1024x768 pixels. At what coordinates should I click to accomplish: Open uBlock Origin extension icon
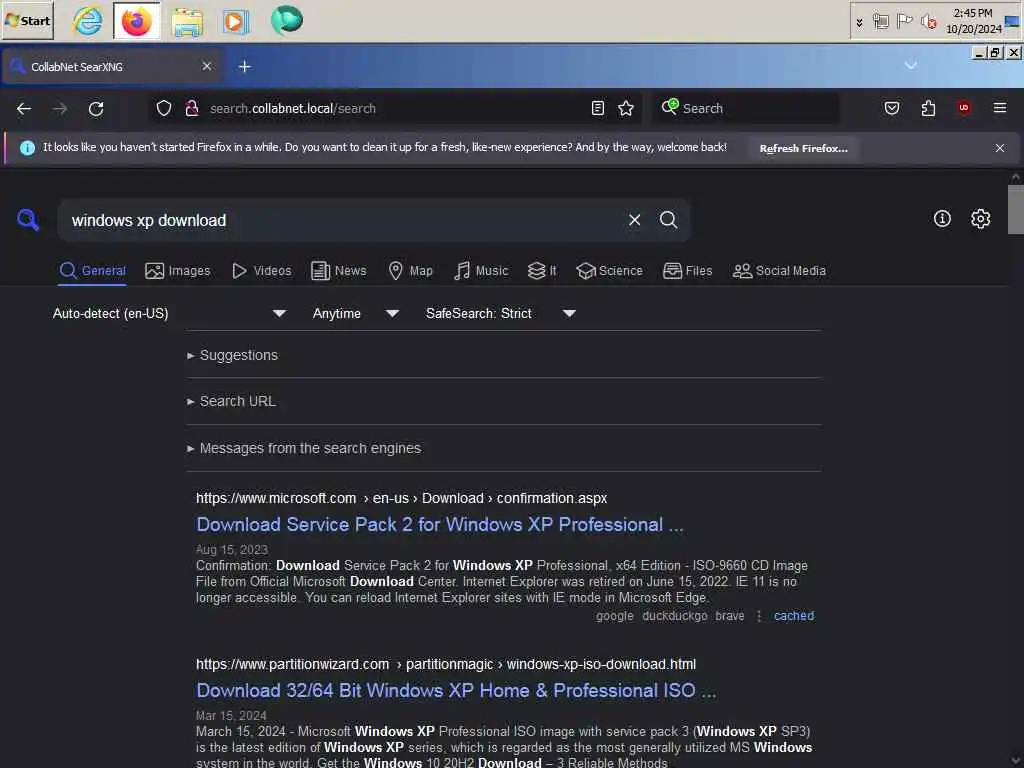point(963,108)
